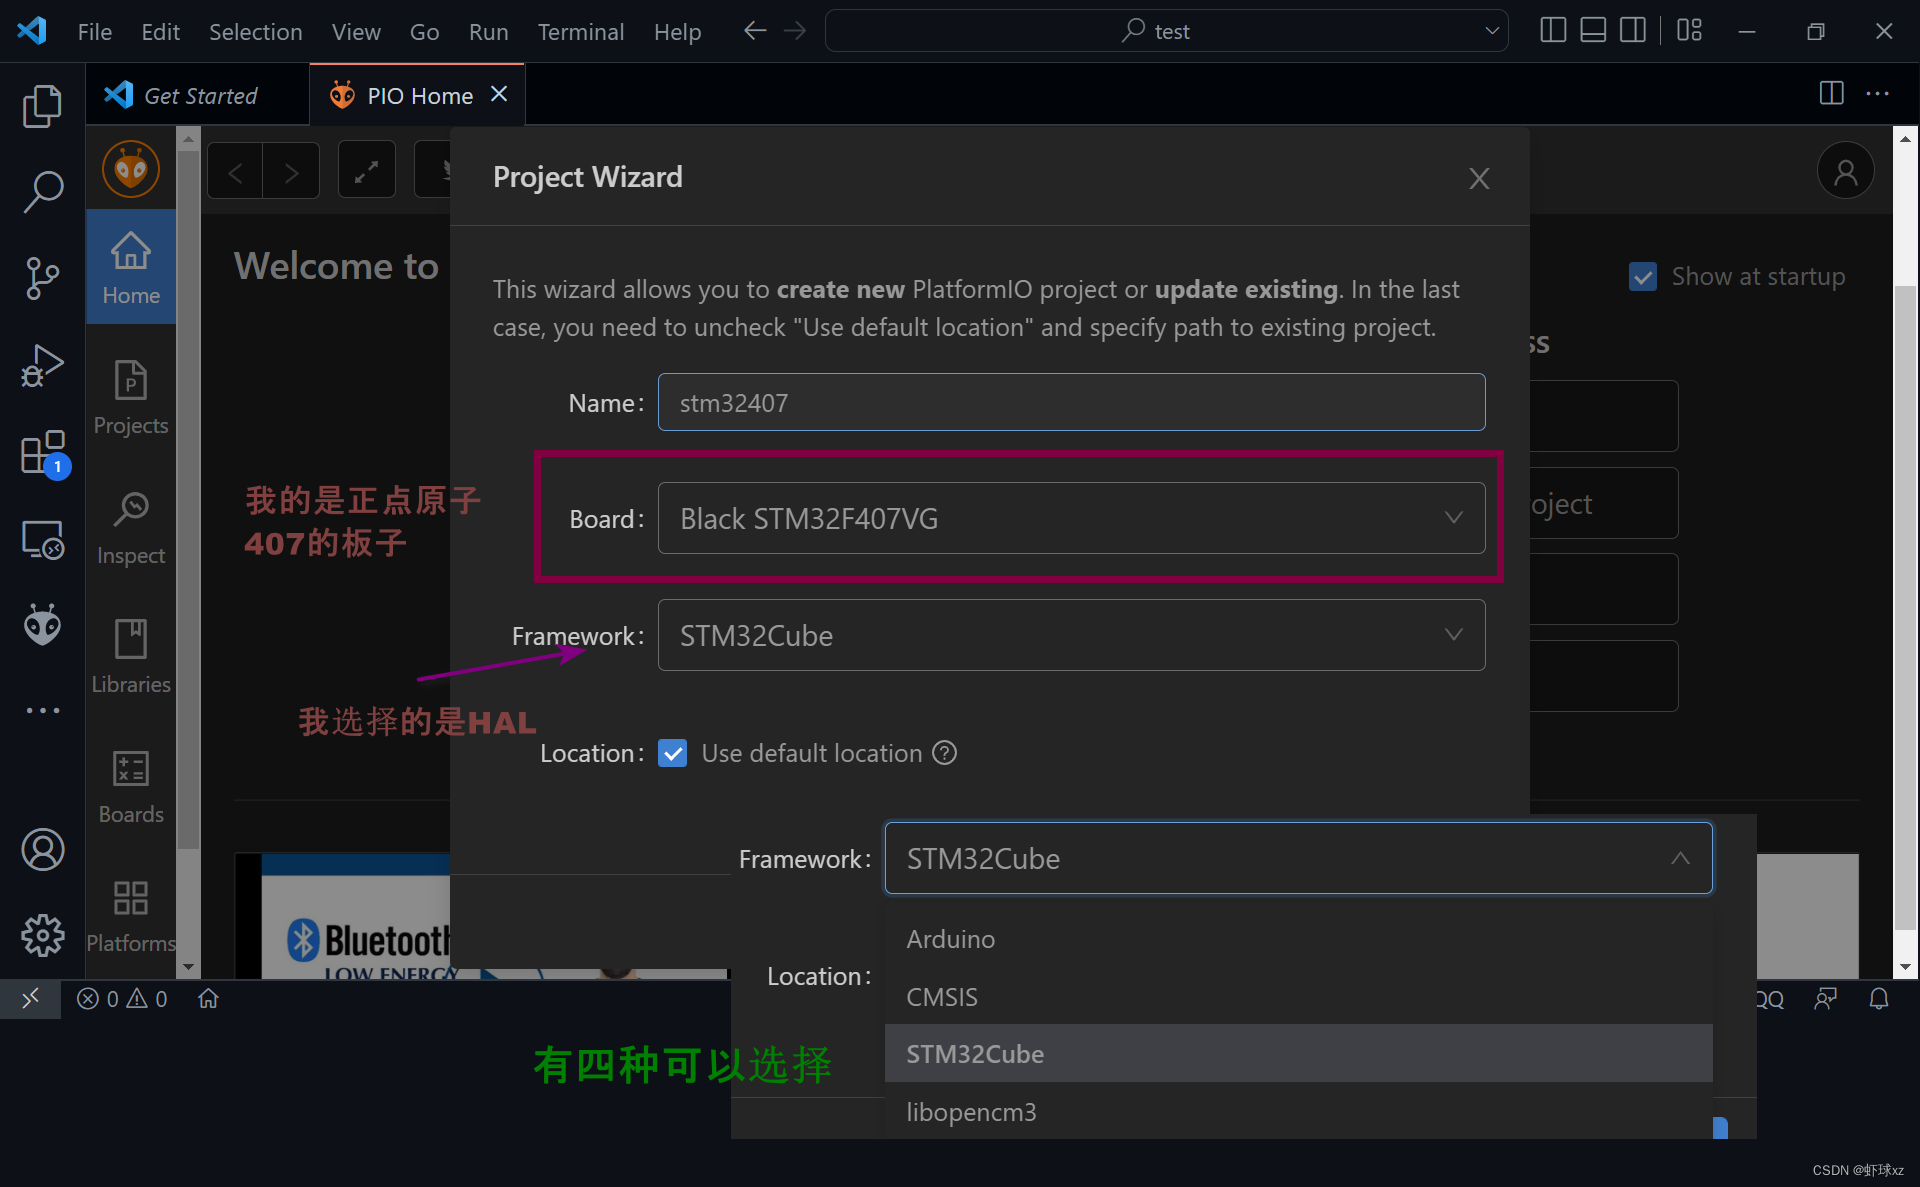Open the Run menu

[x=488, y=32]
